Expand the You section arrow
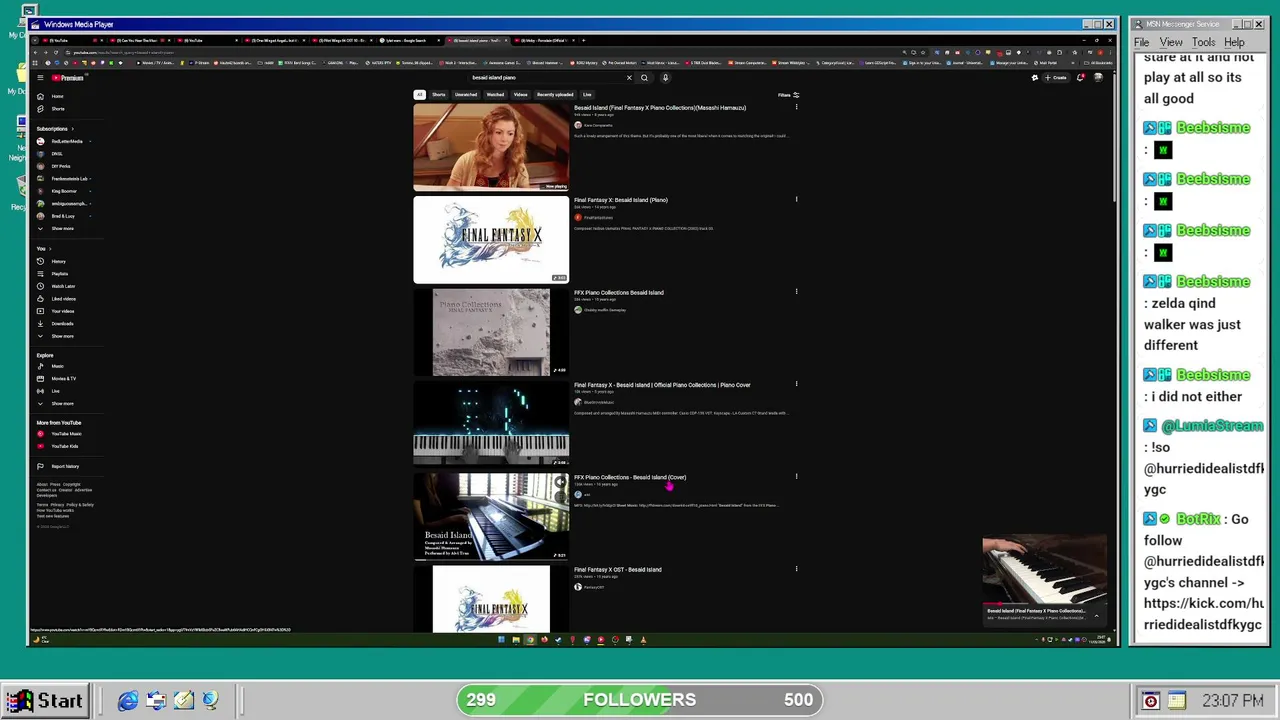 [50, 249]
